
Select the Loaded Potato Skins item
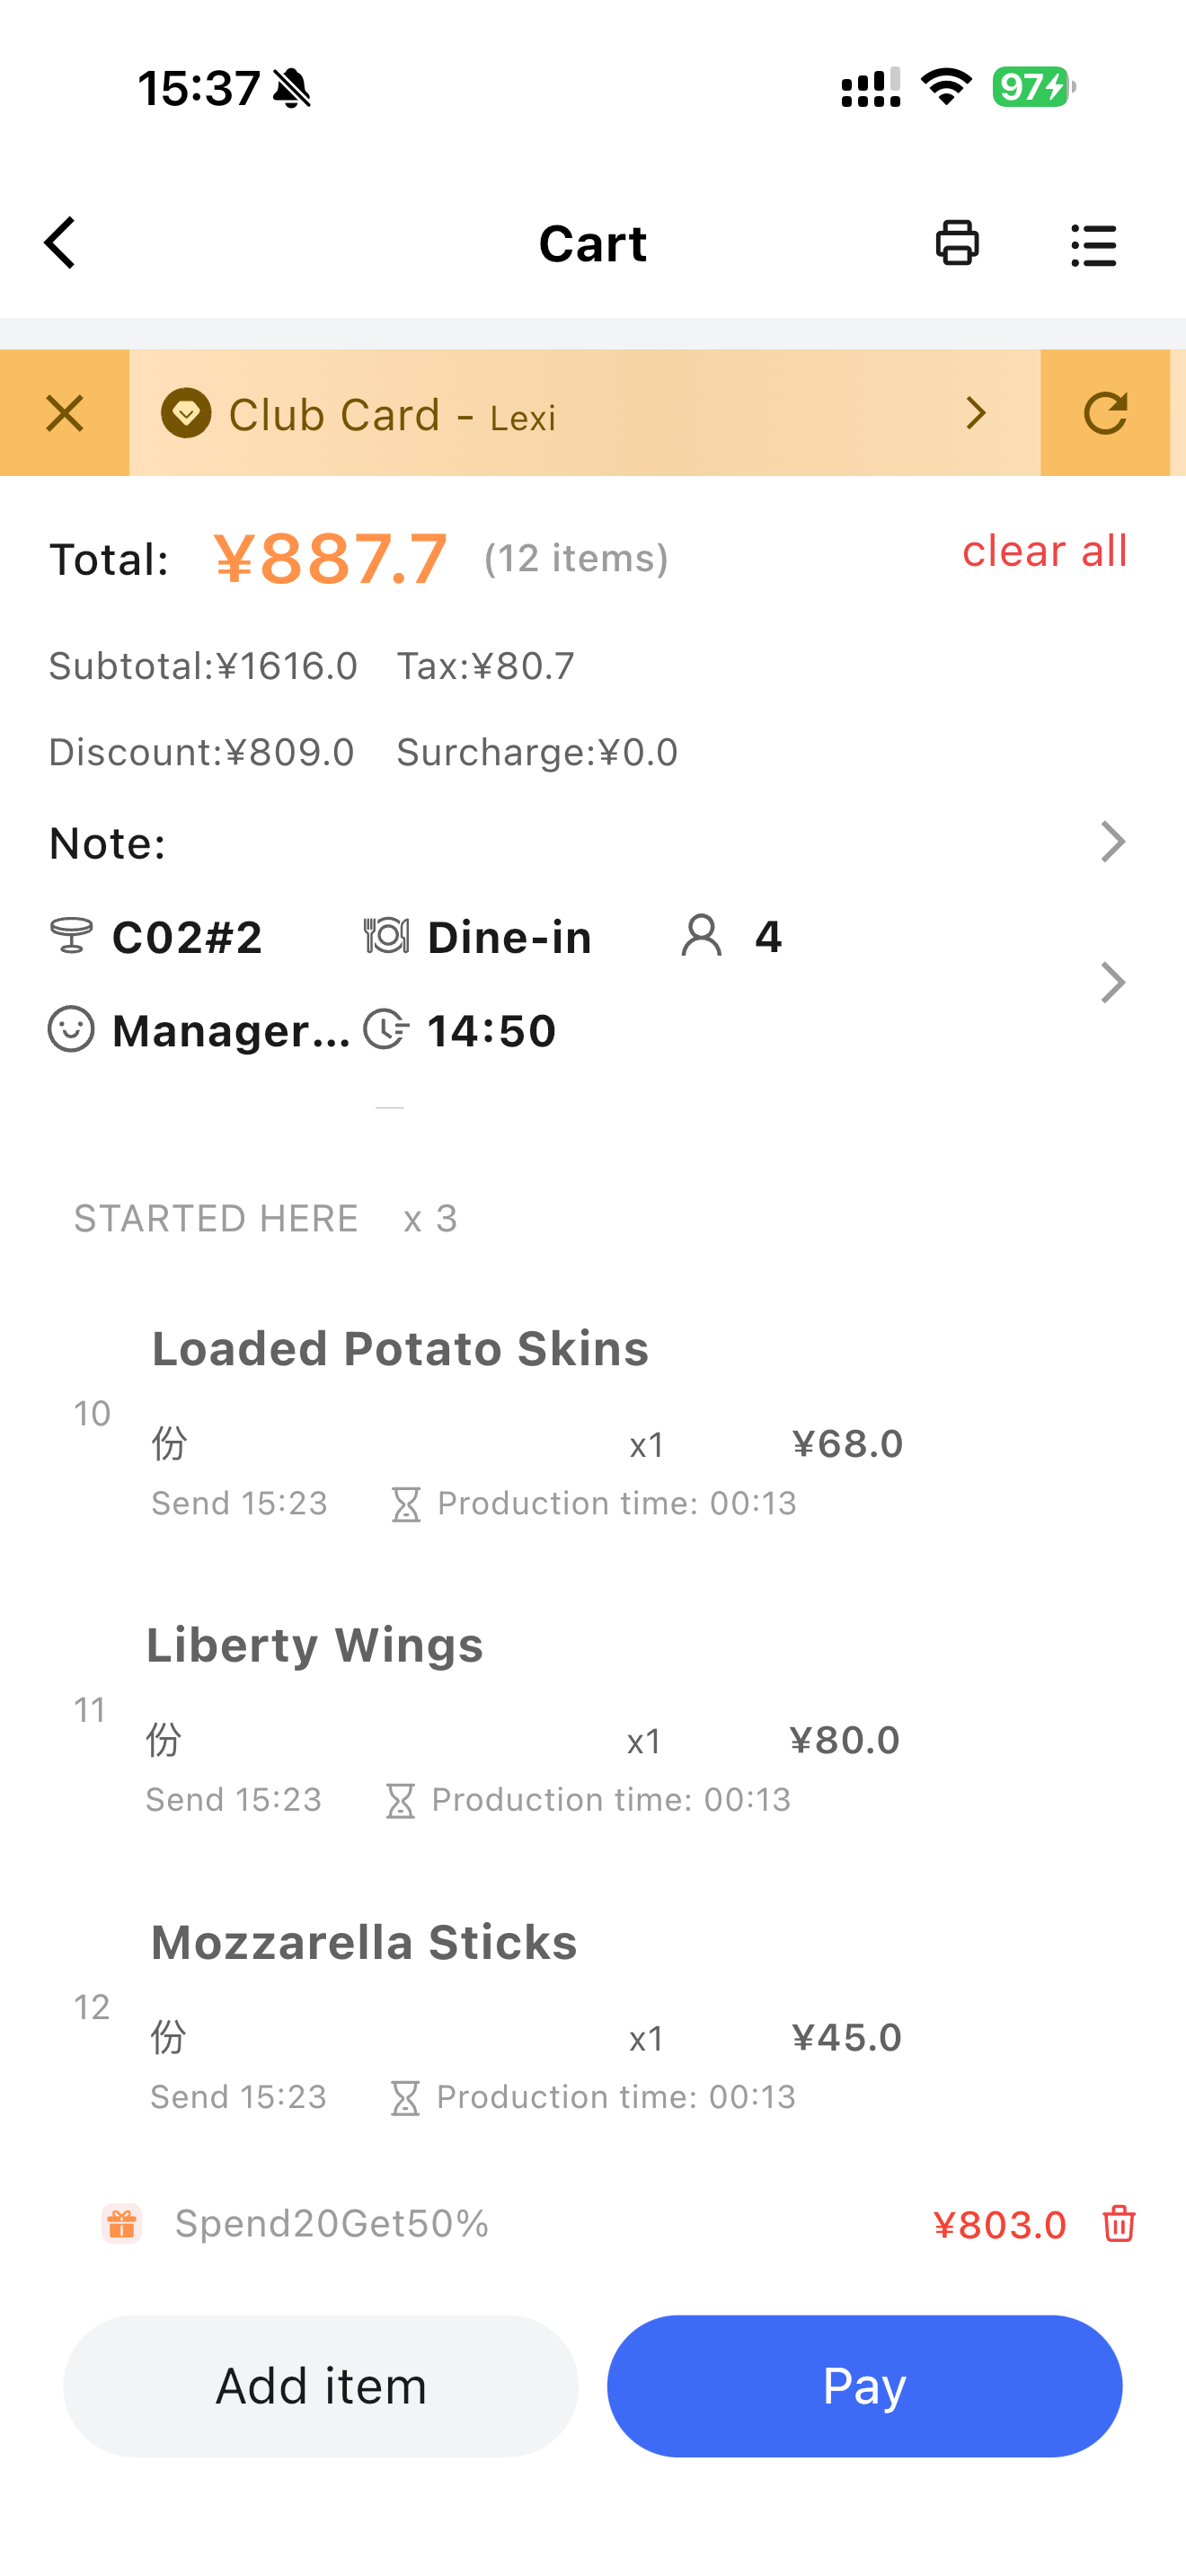coord(400,1348)
